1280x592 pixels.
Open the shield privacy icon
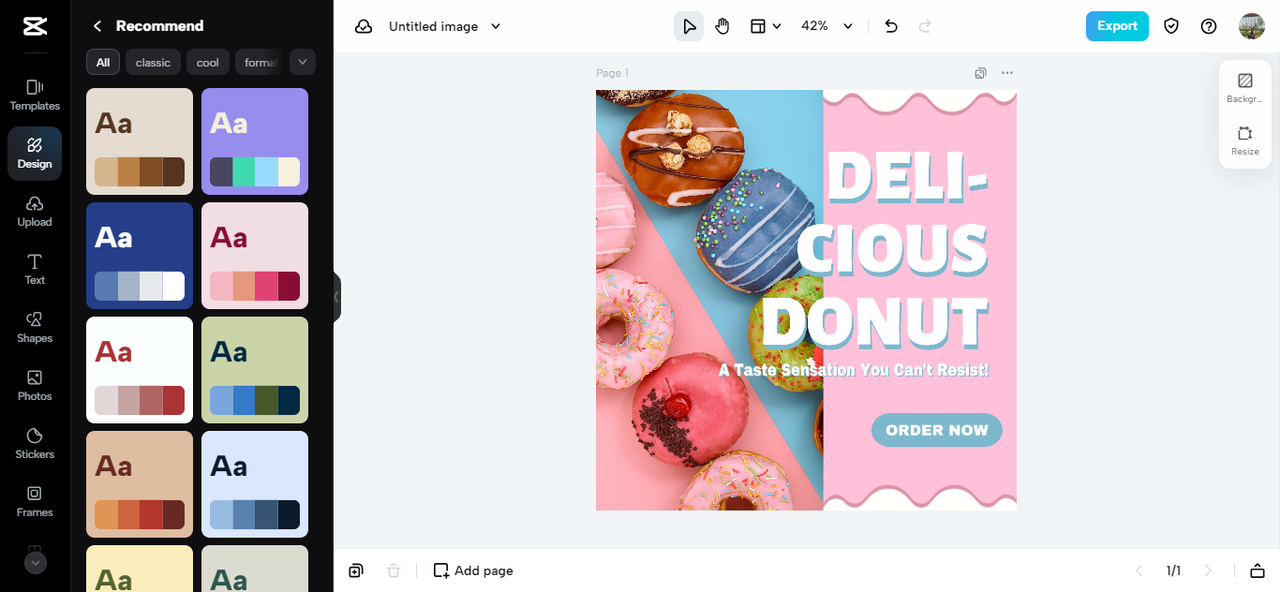tap(1171, 26)
